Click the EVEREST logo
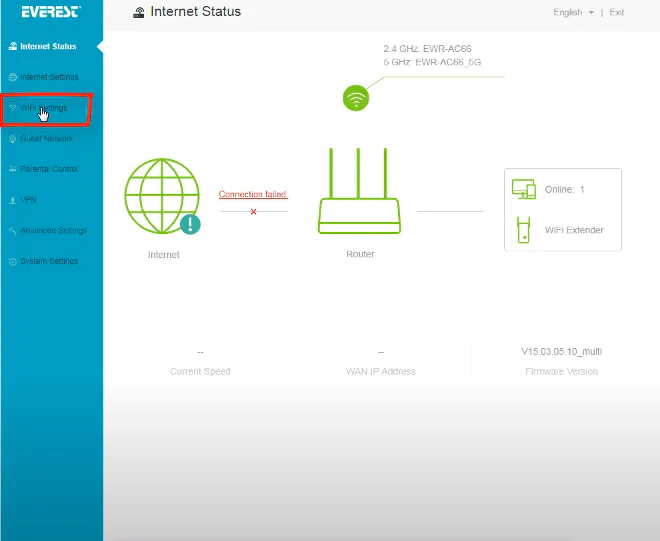The image size is (660, 541). click(51, 13)
